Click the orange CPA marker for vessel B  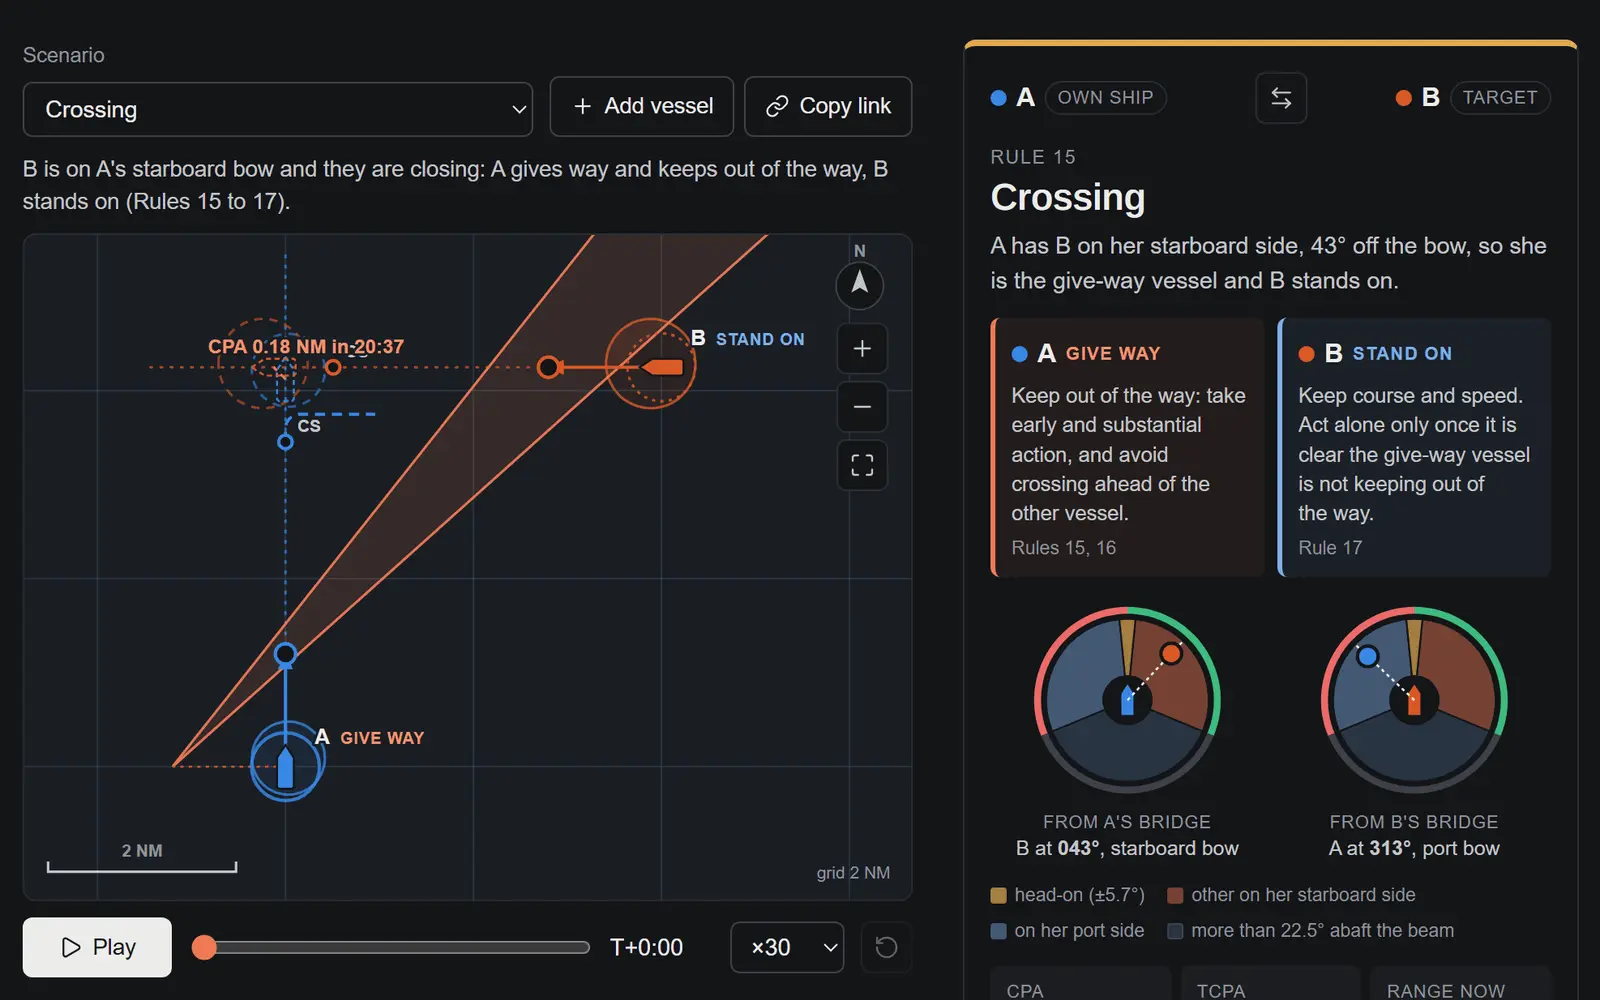coord(333,368)
